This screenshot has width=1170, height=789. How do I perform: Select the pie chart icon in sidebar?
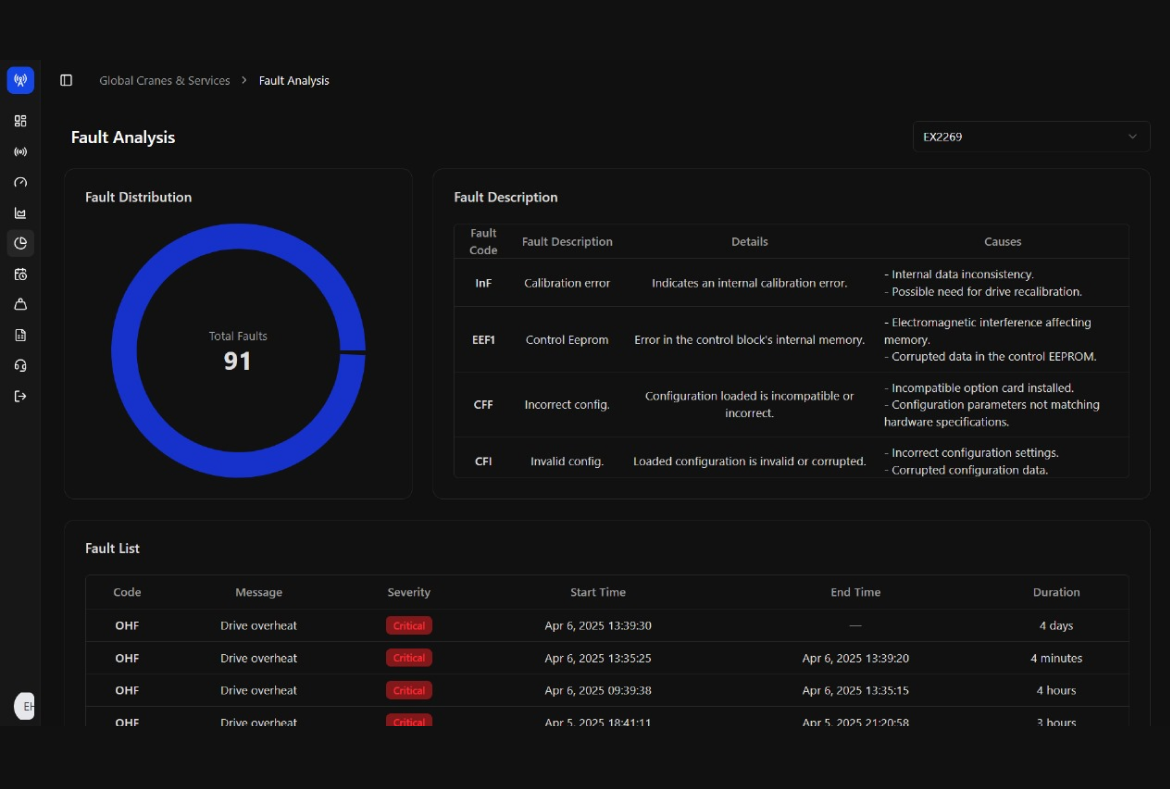(20, 243)
